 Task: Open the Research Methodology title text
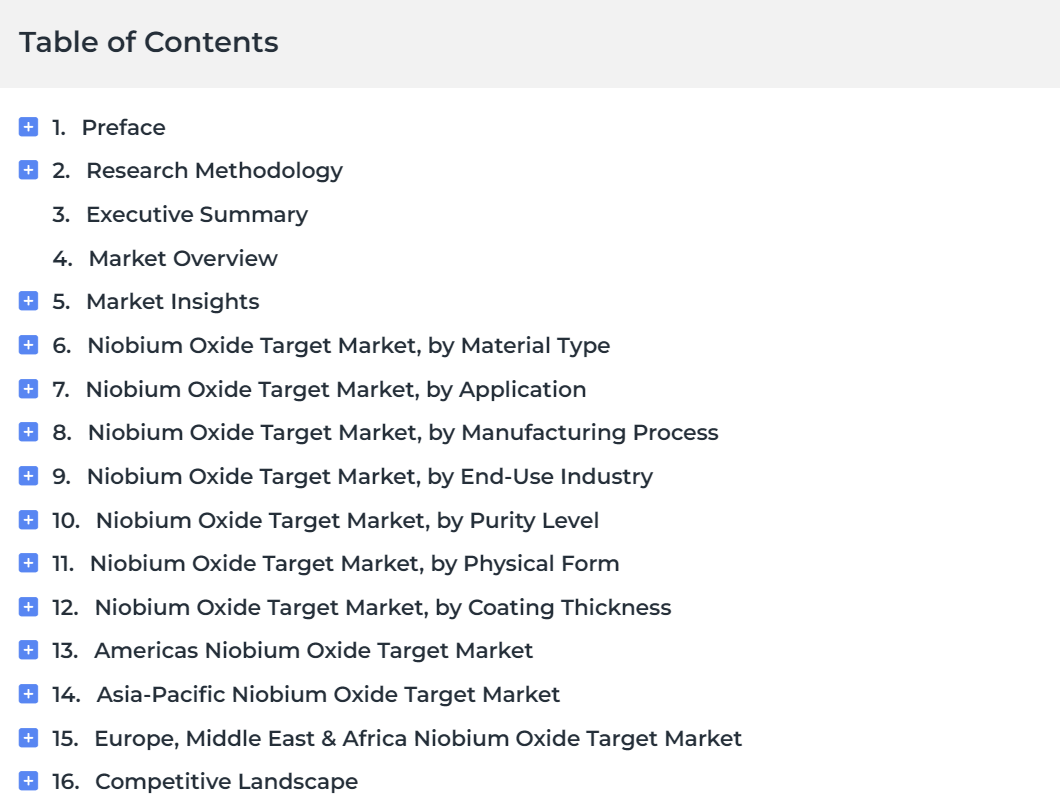pos(214,171)
